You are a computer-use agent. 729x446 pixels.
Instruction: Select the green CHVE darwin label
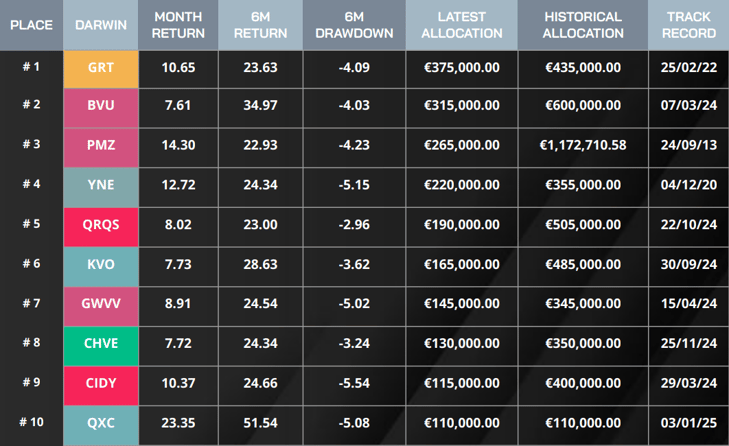(x=100, y=344)
